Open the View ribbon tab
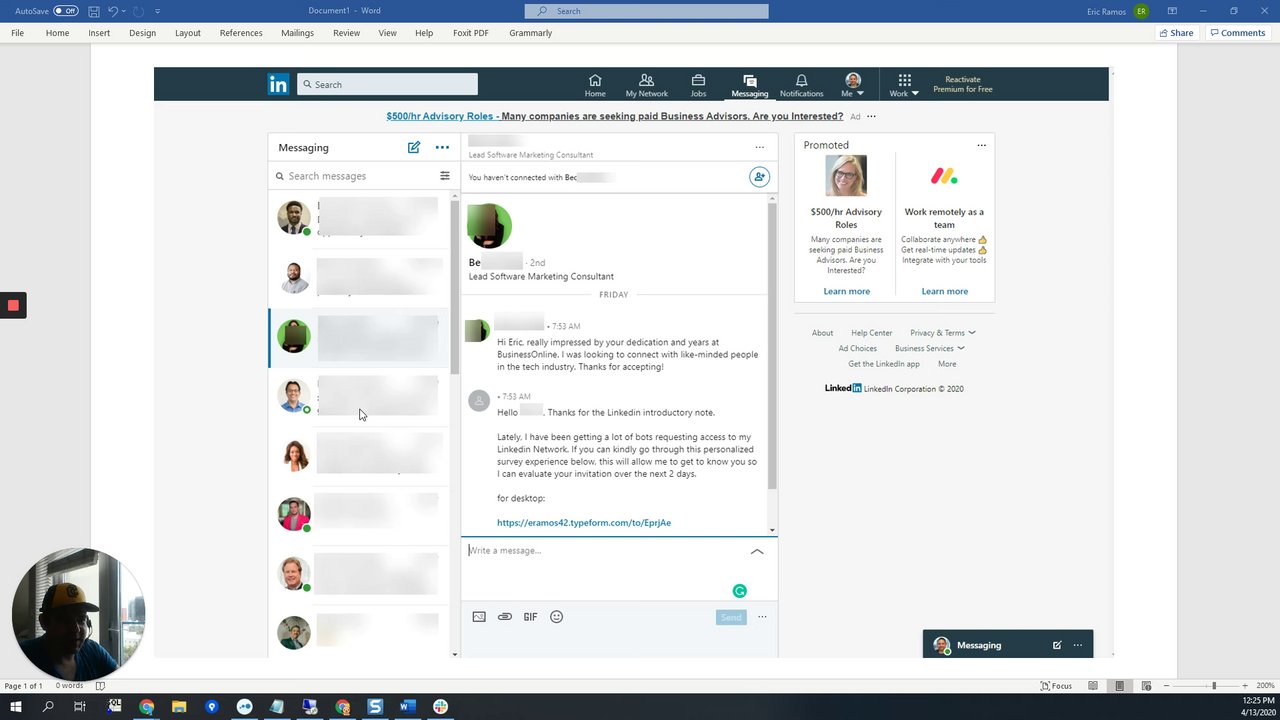The image size is (1280, 720). [387, 33]
